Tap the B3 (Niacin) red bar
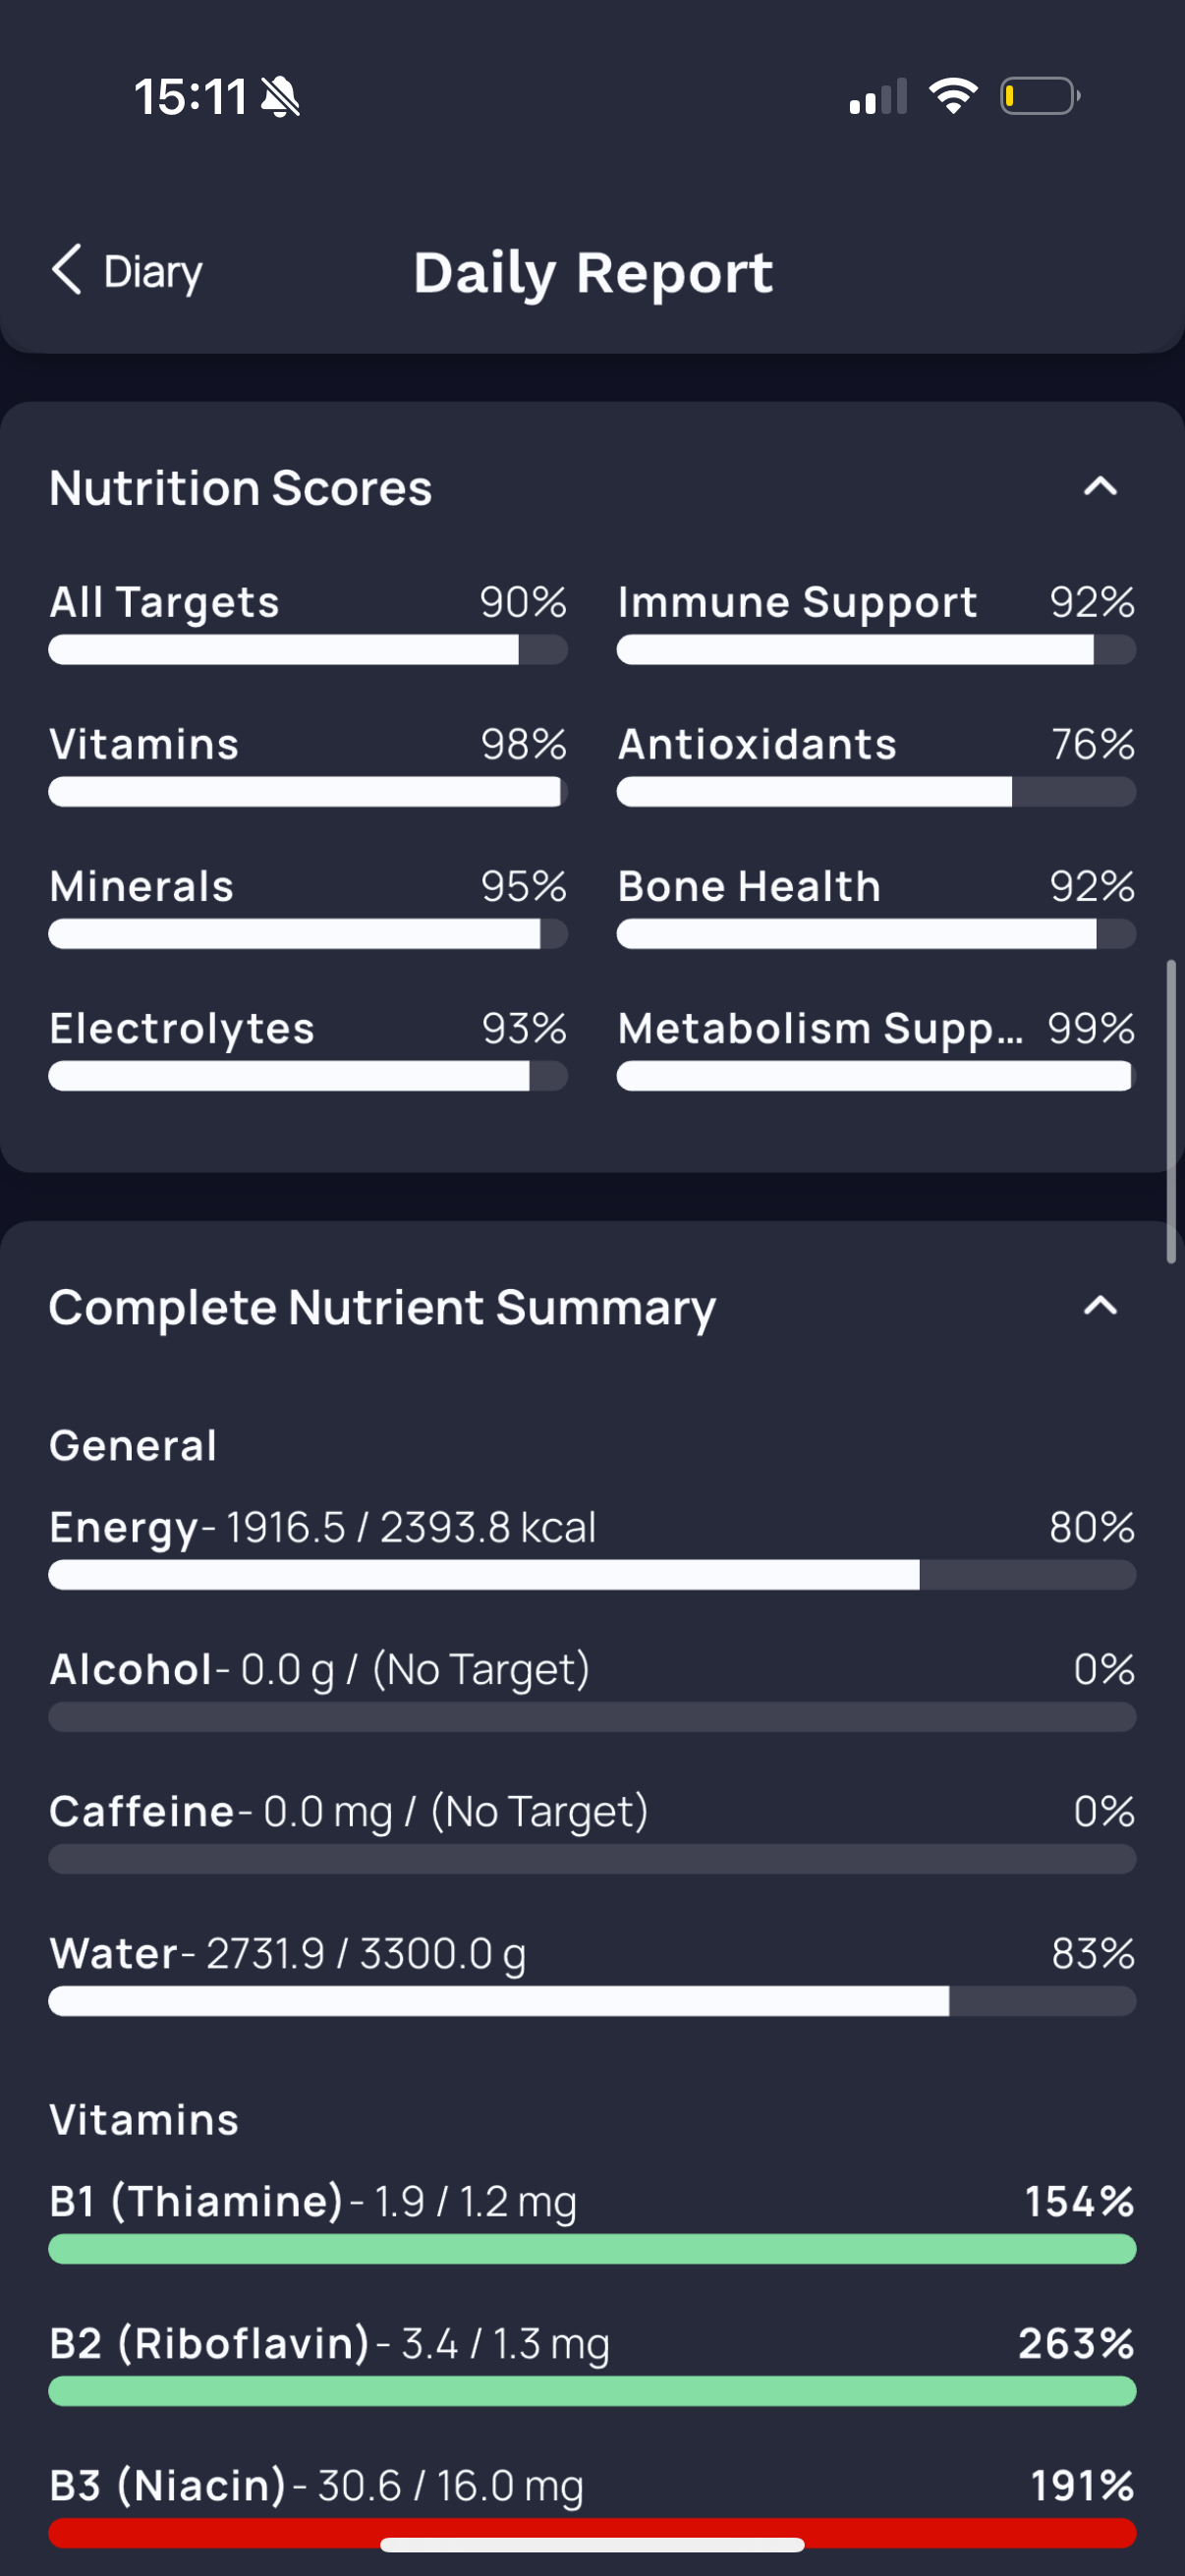This screenshot has height=2576, width=1185. point(592,2533)
